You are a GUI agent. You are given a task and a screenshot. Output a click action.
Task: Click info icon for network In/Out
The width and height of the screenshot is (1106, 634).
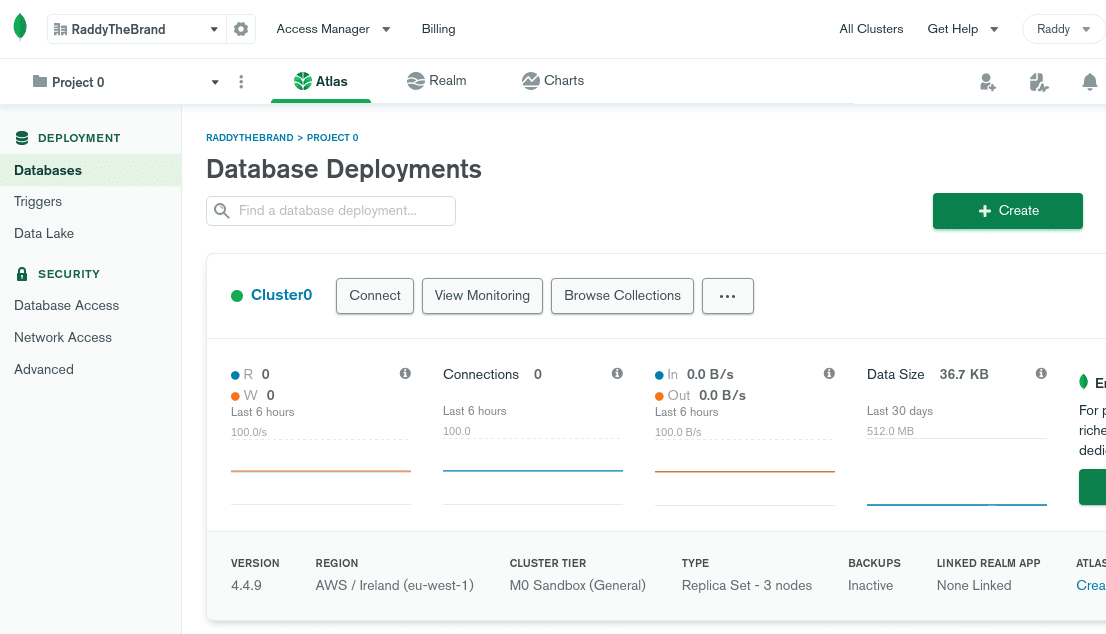(x=829, y=373)
